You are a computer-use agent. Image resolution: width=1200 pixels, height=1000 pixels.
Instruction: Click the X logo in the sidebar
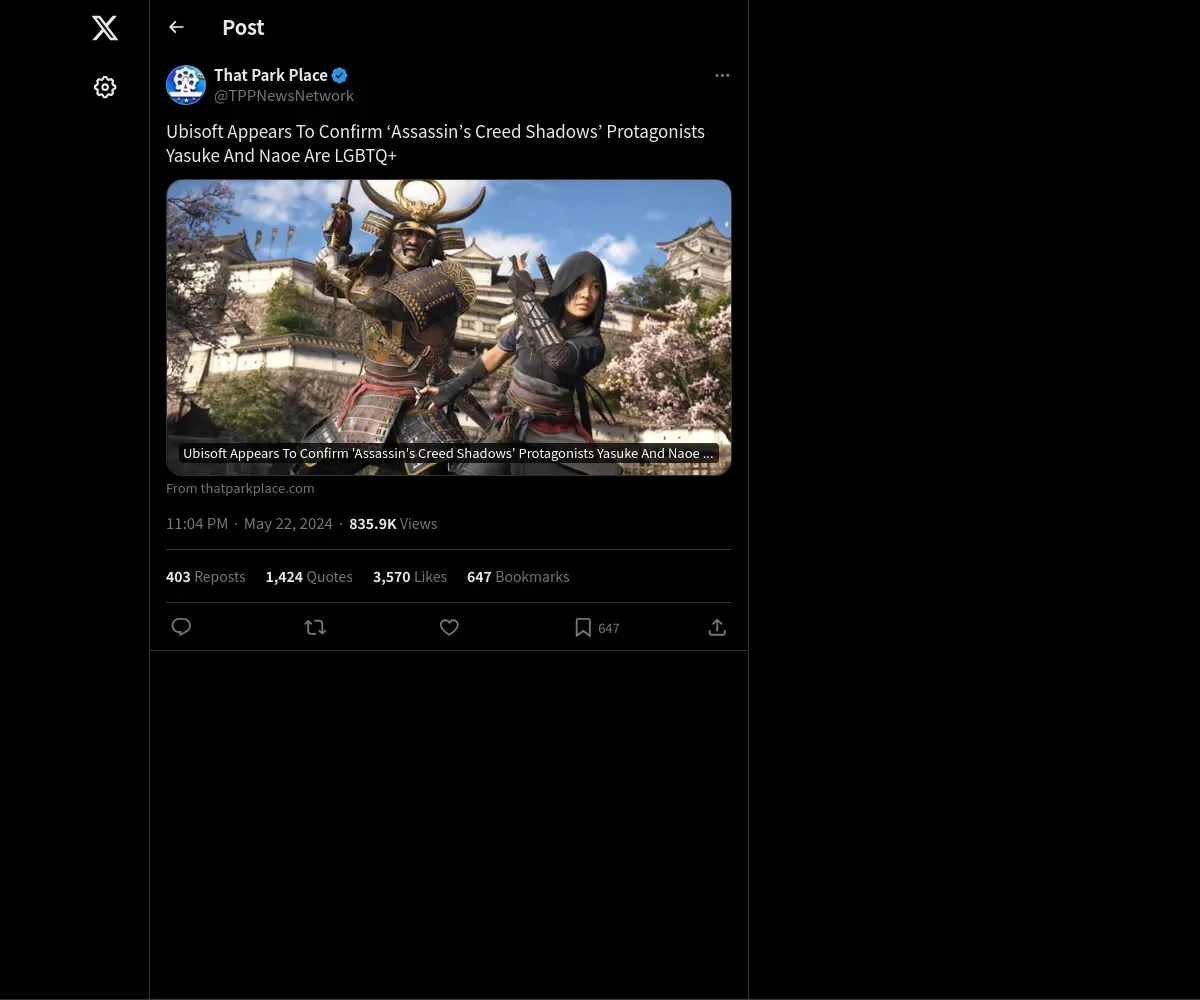point(105,28)
